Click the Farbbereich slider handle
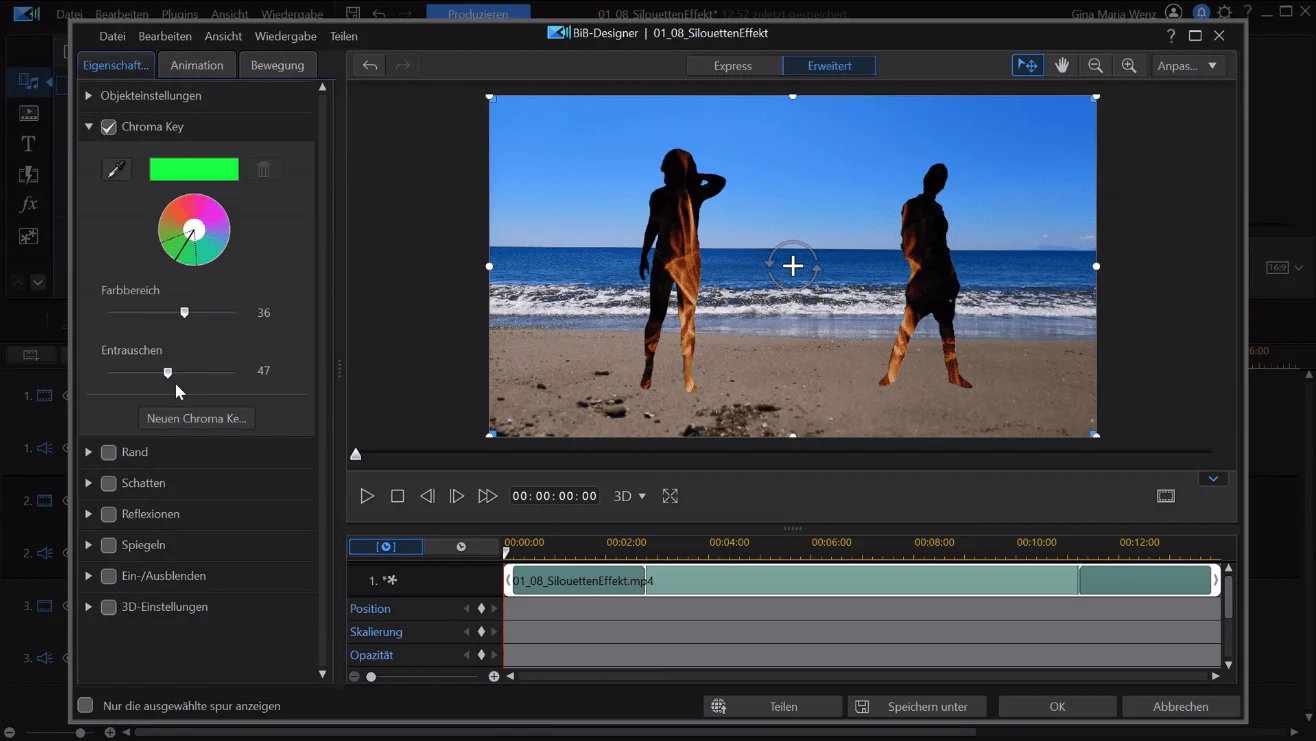The height and width of the screenshot is (741, 1316). tap(184, 313)
